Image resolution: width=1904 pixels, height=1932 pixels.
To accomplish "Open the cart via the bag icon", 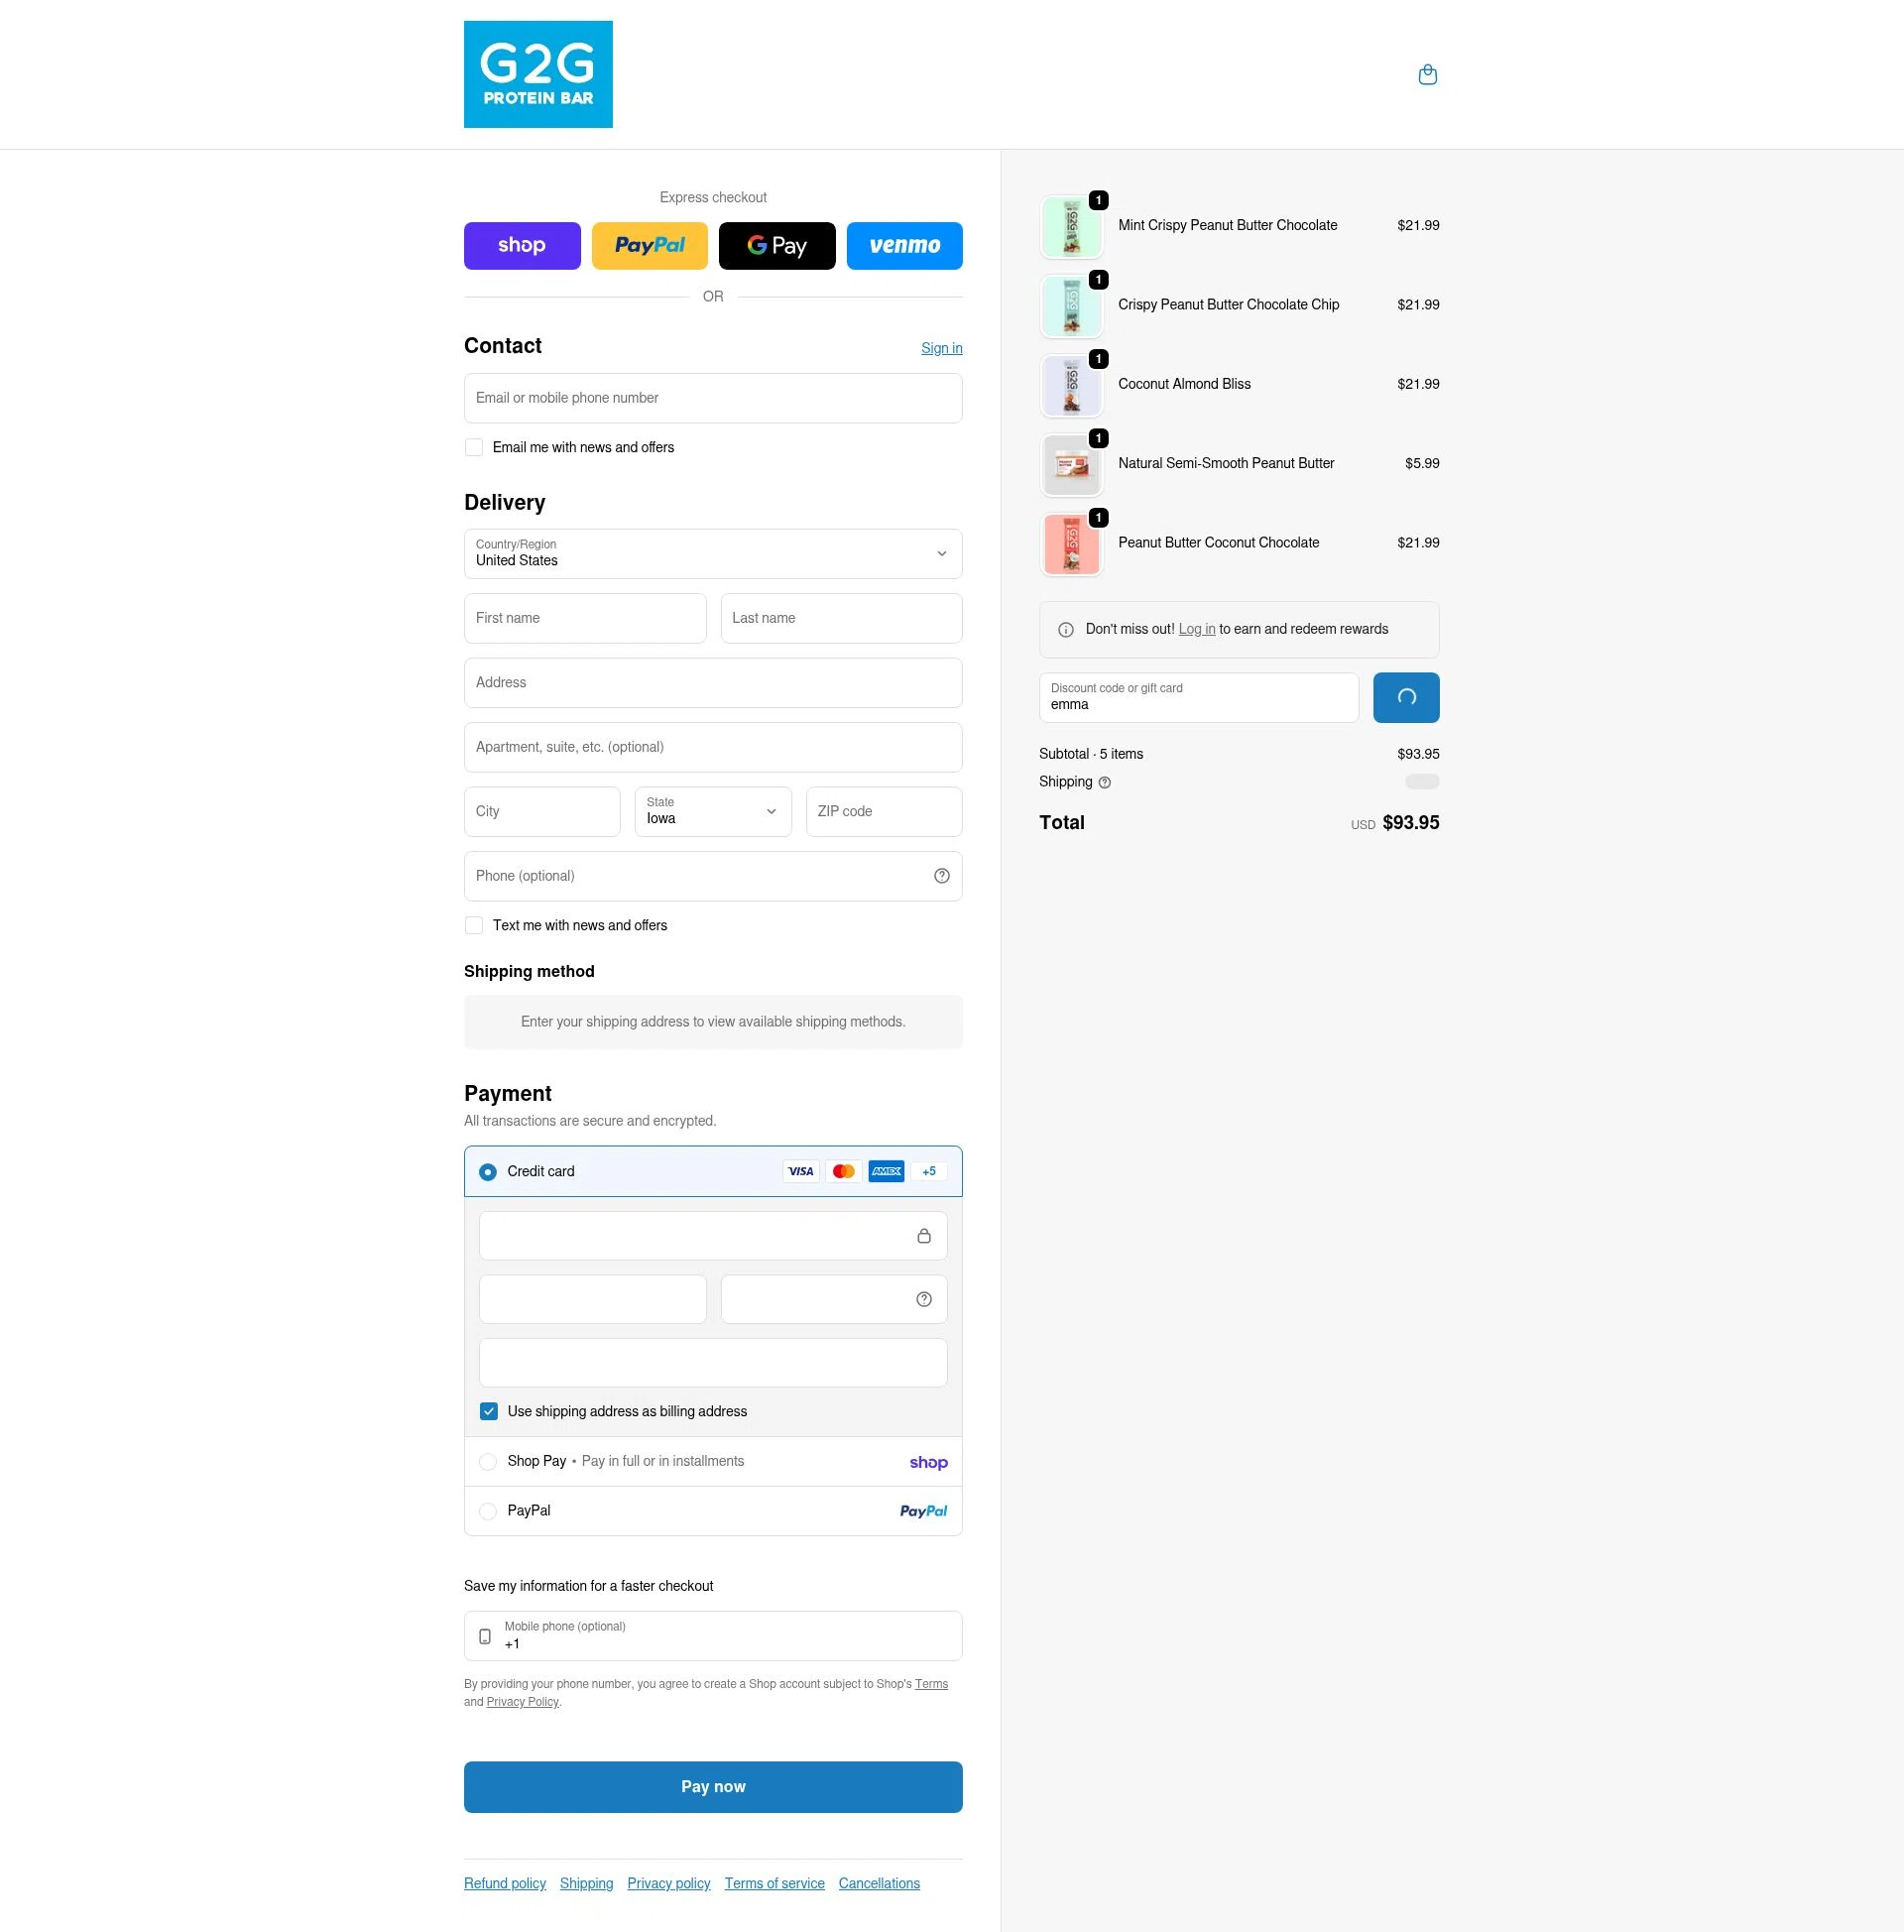I will click(1427, 74).
